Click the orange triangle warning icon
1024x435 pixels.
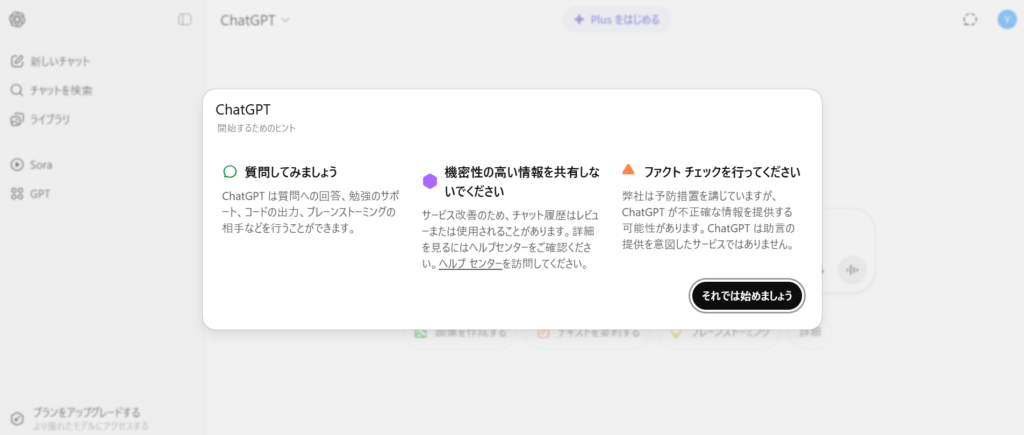tap(628, 170)
